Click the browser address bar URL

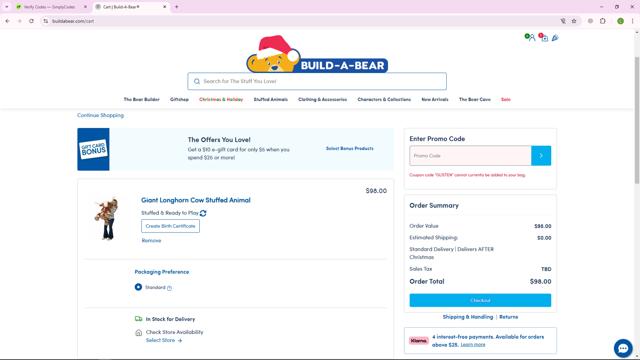[73, 21]
